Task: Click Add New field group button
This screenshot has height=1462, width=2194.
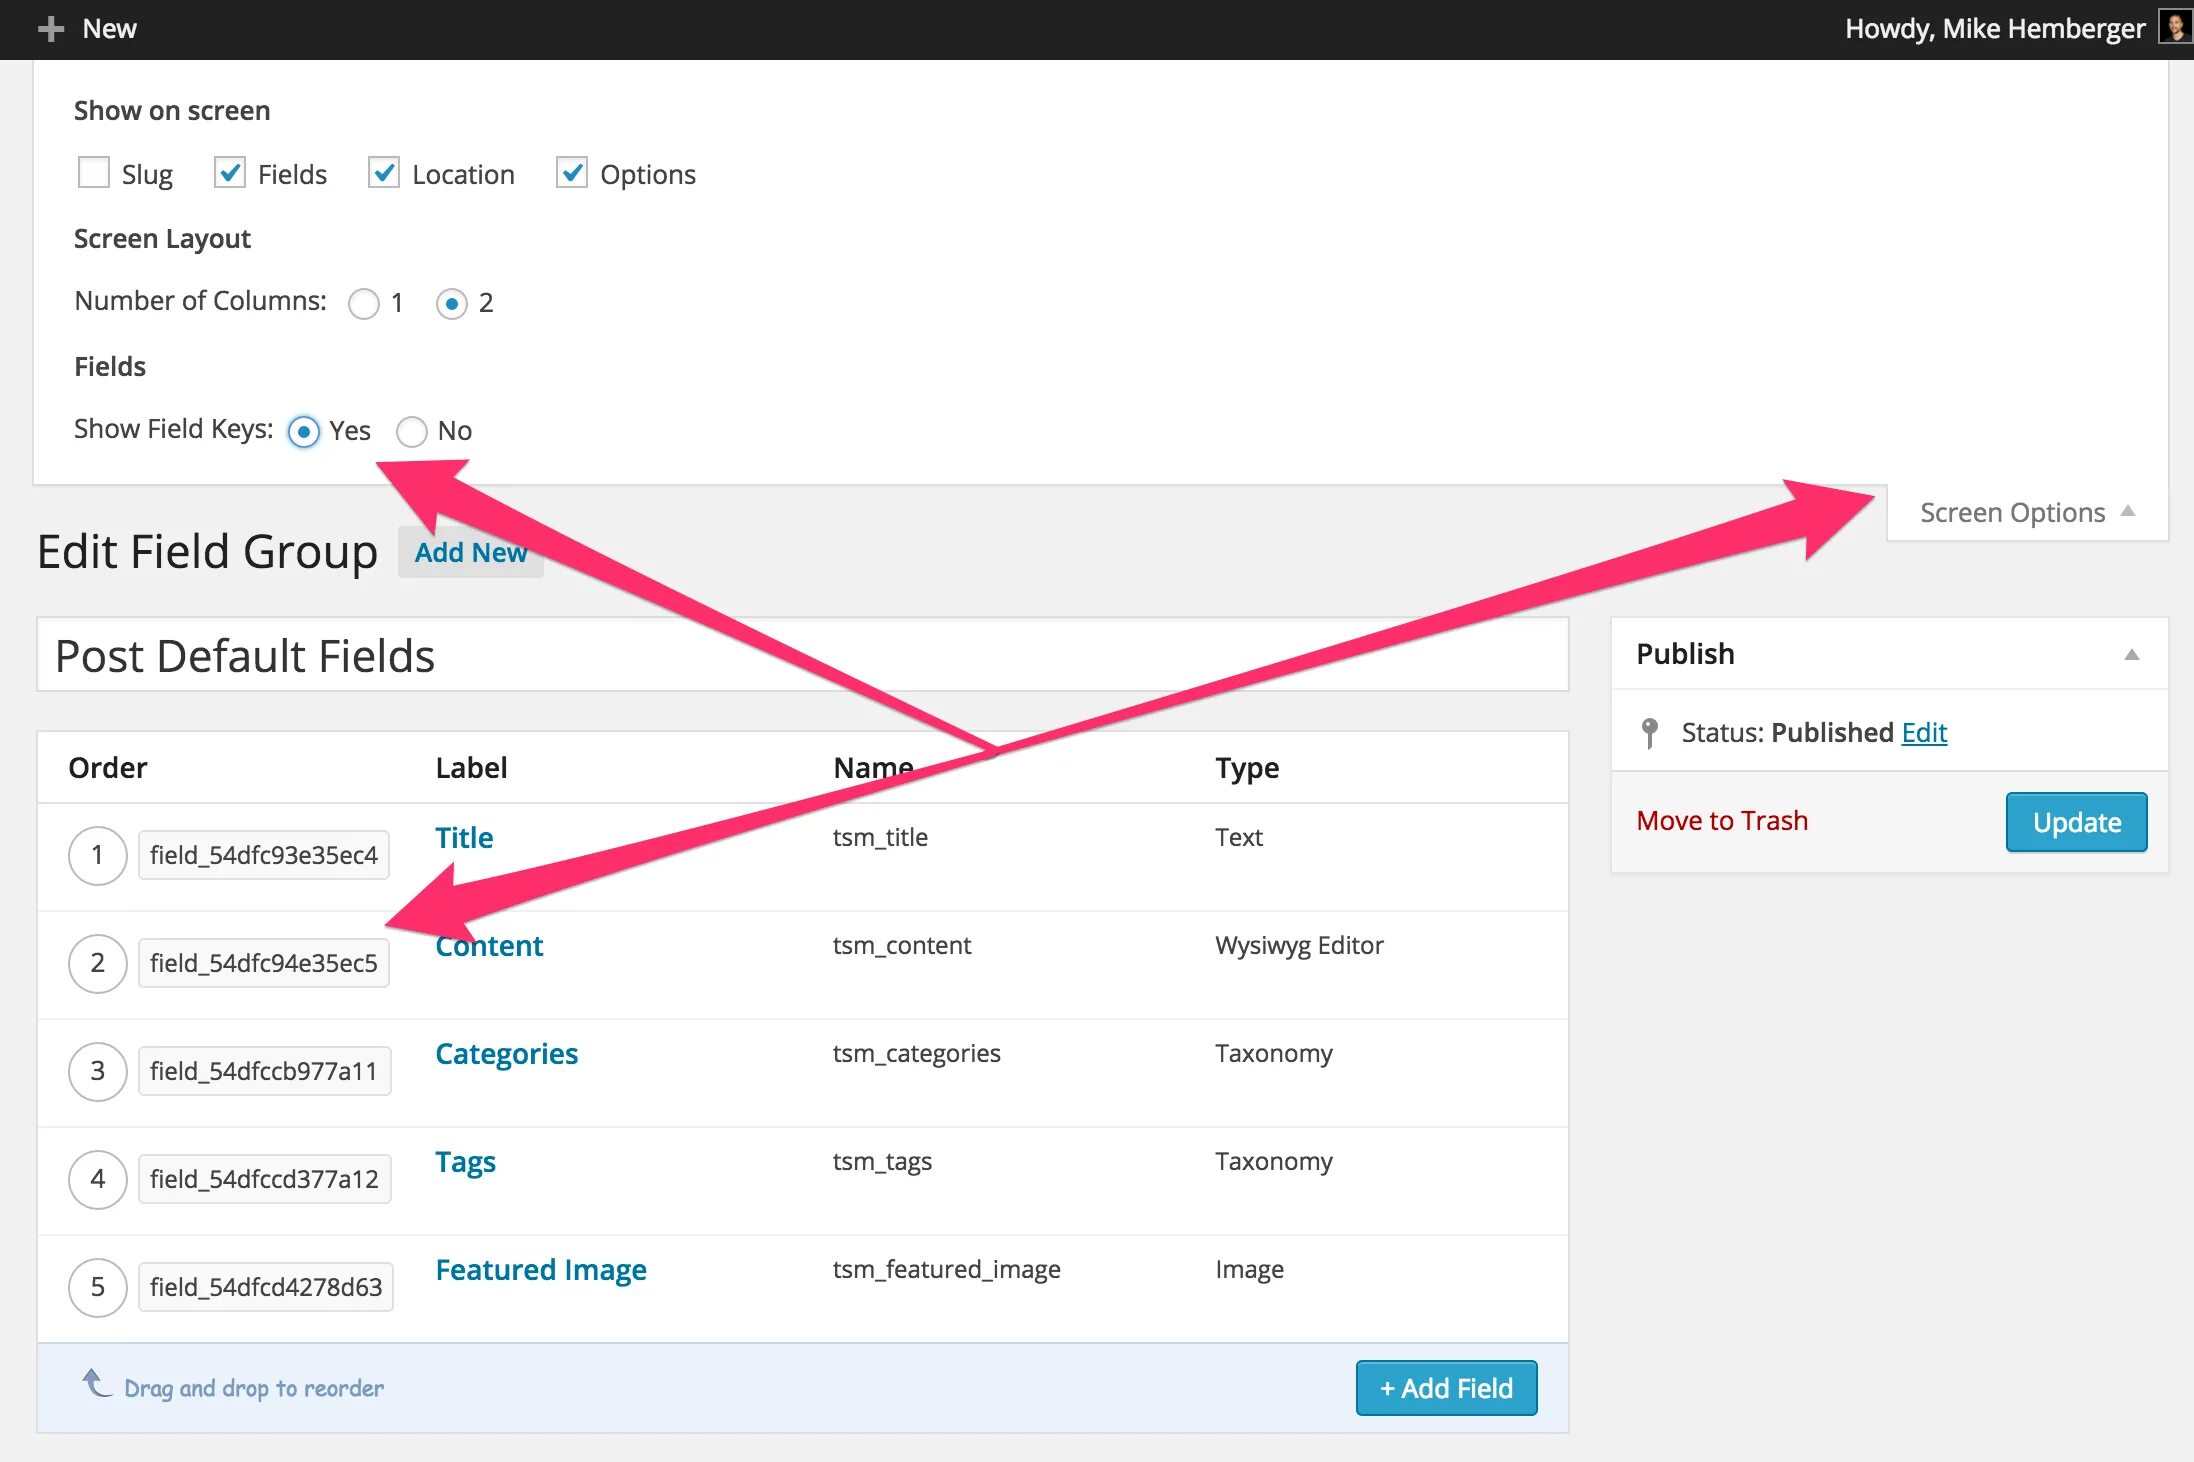Action: 471,552
